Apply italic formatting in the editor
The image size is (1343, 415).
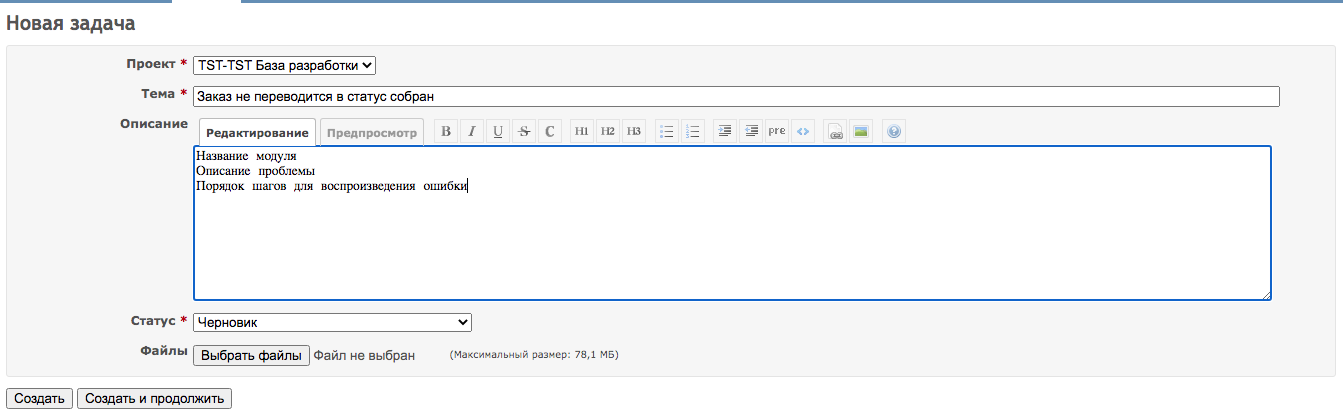(x=472, y=131)
